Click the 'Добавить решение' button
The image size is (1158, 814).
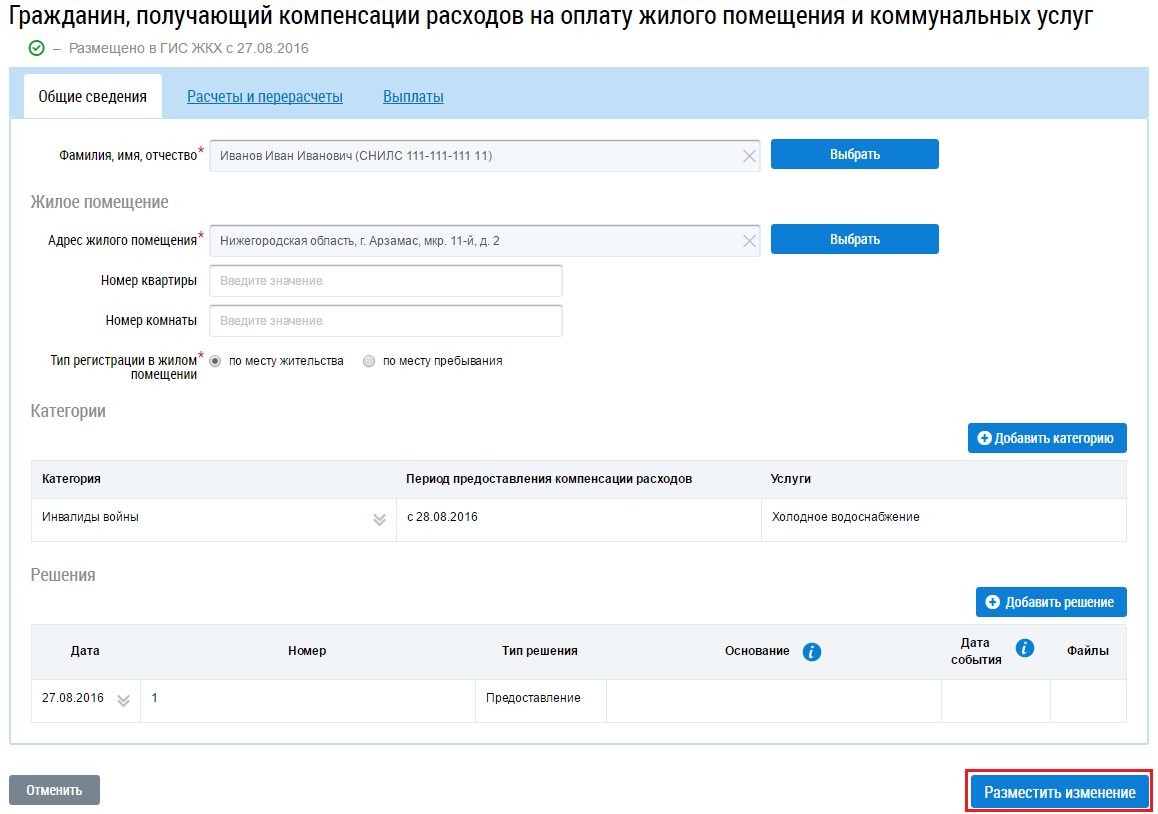(1050, 602)
